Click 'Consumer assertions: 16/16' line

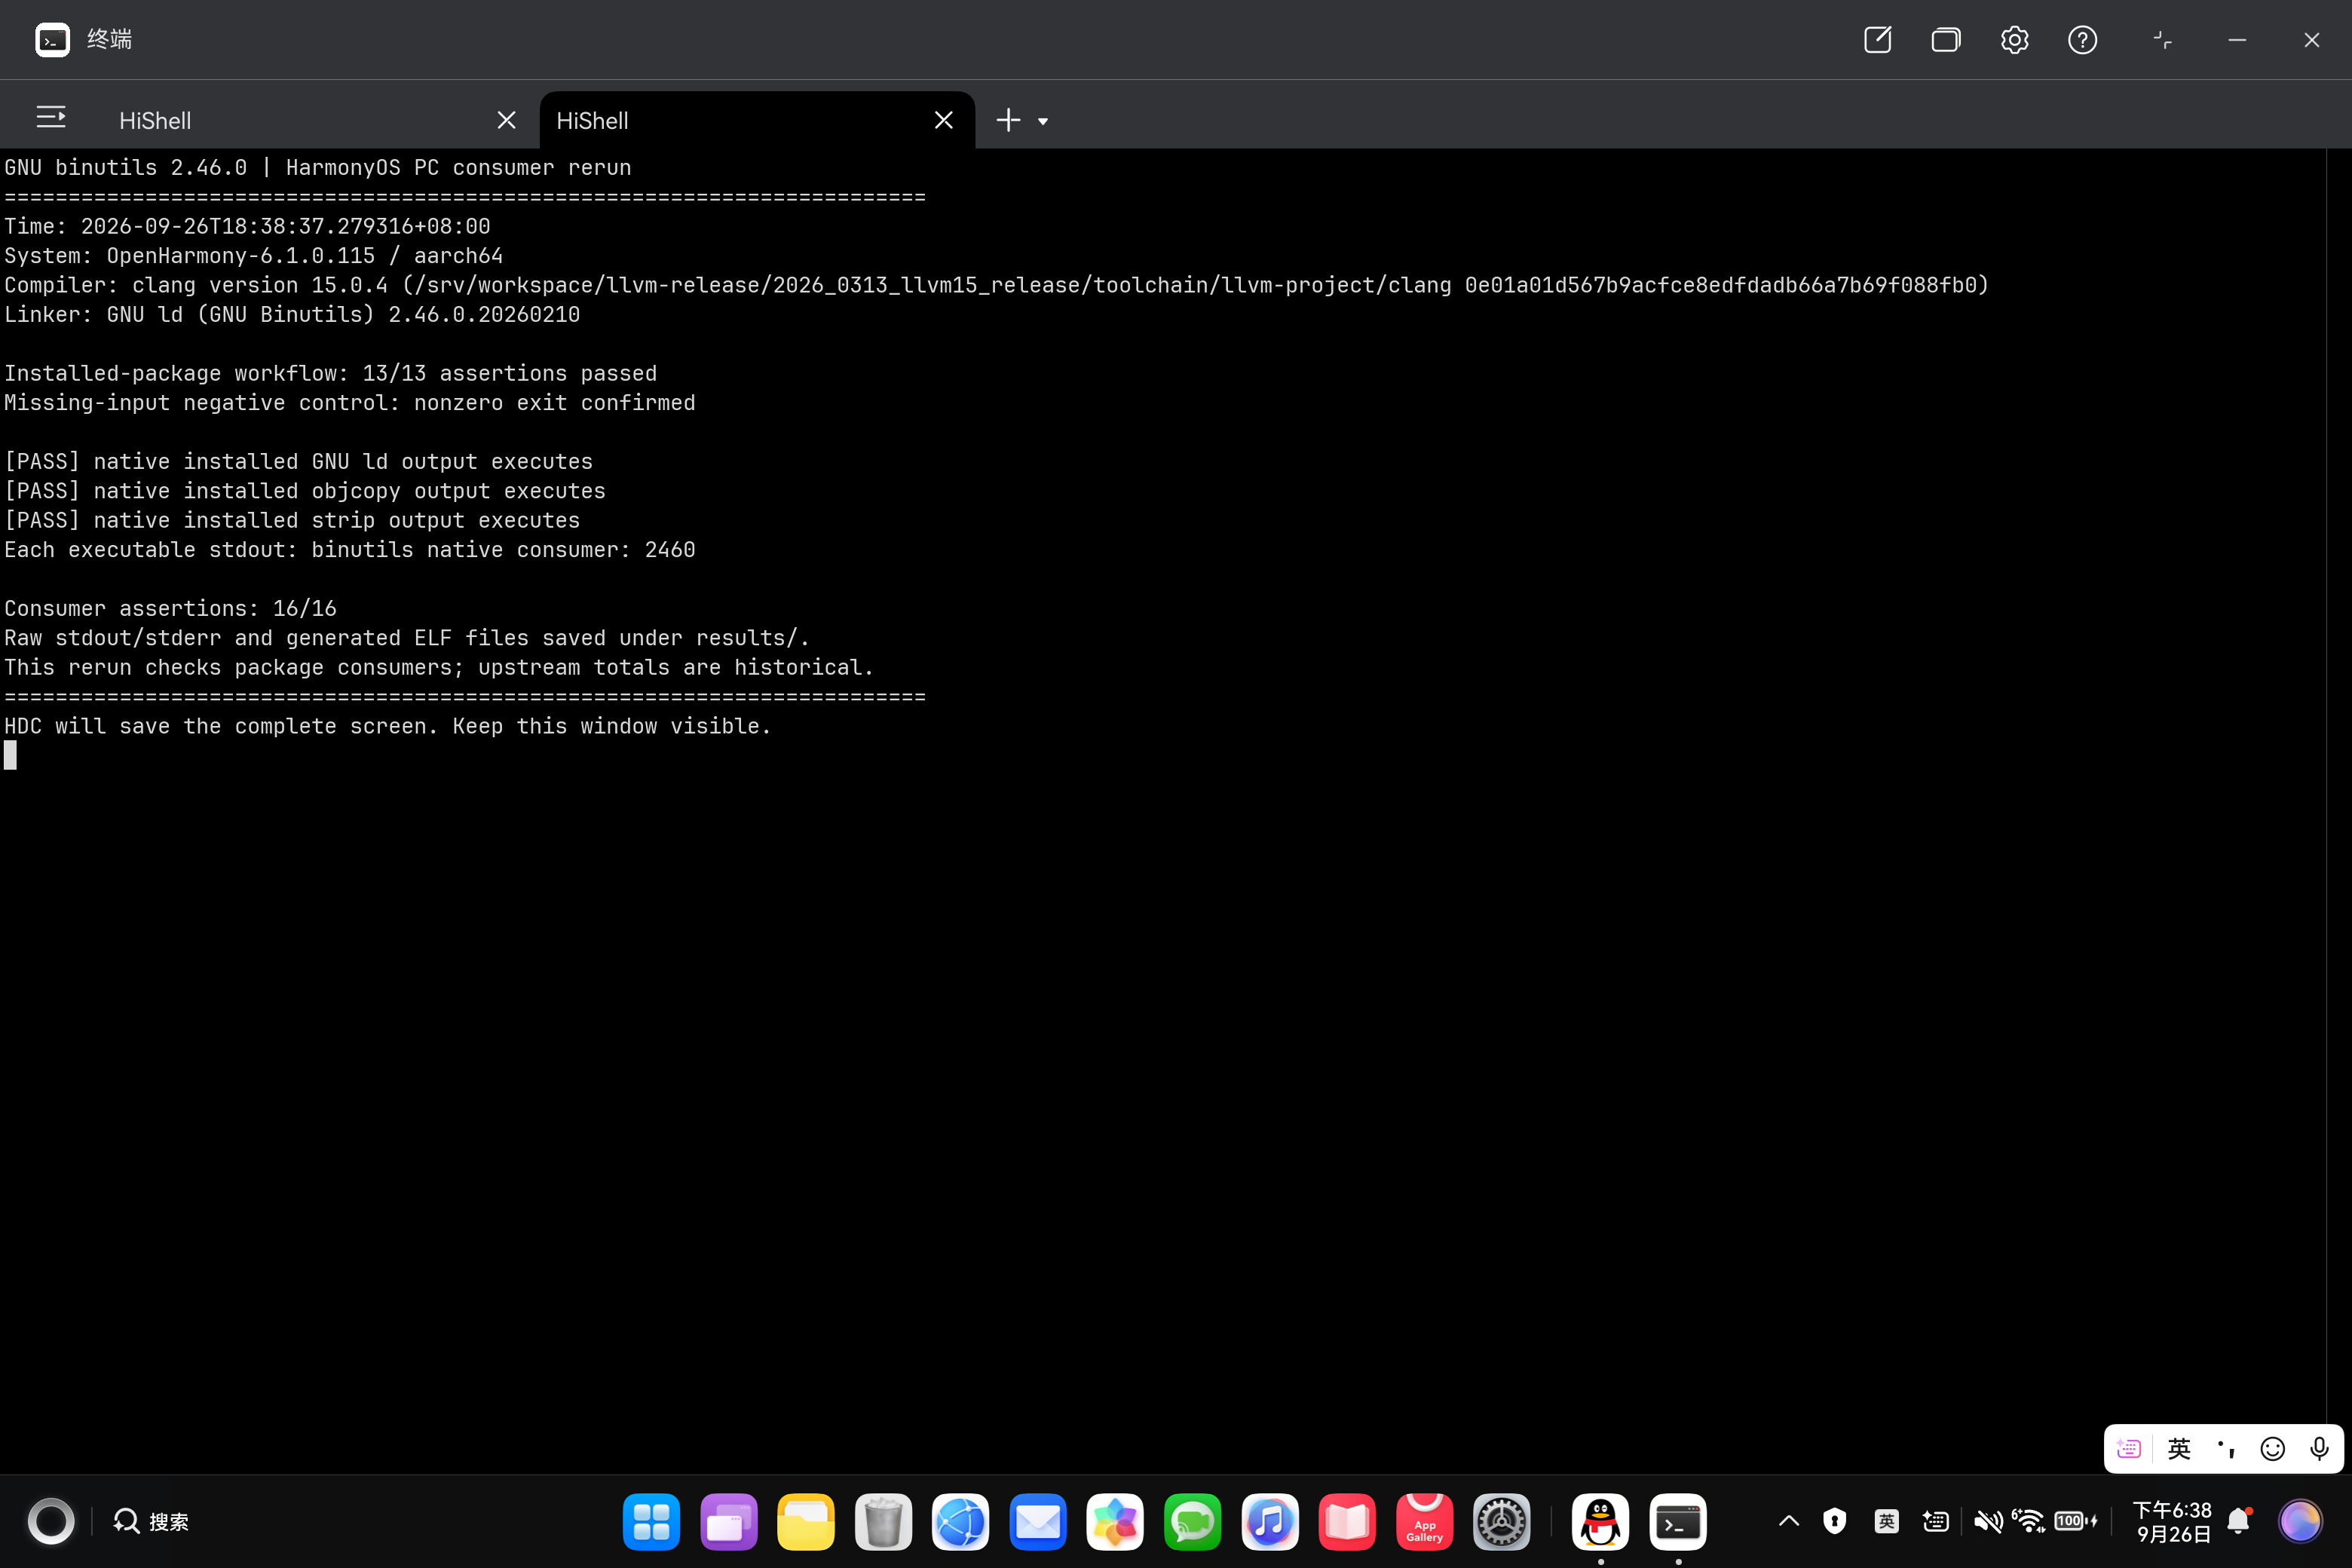click(171, 608)
